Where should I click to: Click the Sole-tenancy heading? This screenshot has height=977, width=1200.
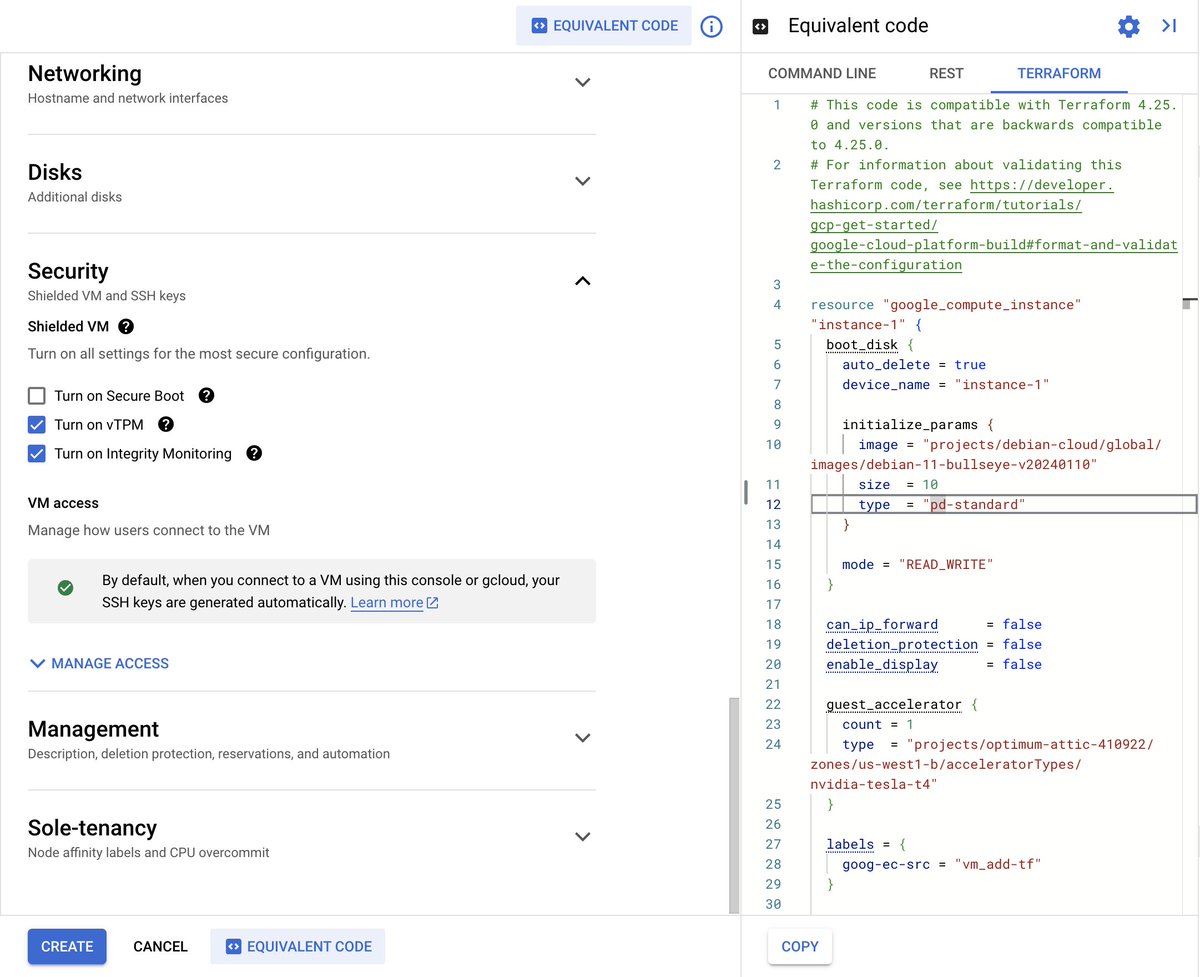point(92,828)
